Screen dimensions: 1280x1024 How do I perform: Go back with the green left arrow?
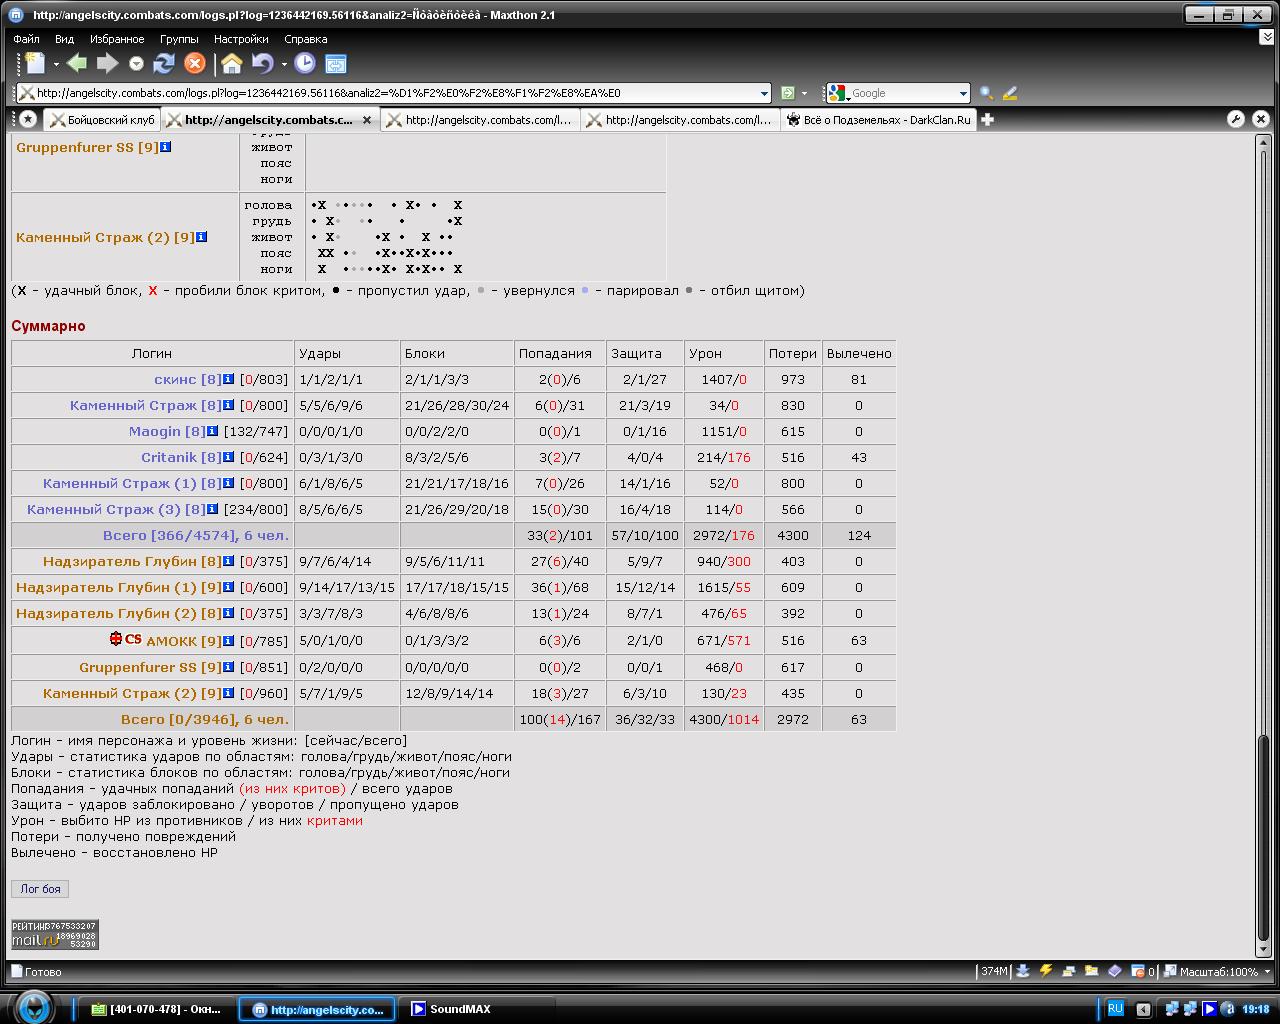pyautogui.click(x=77, y=64)
